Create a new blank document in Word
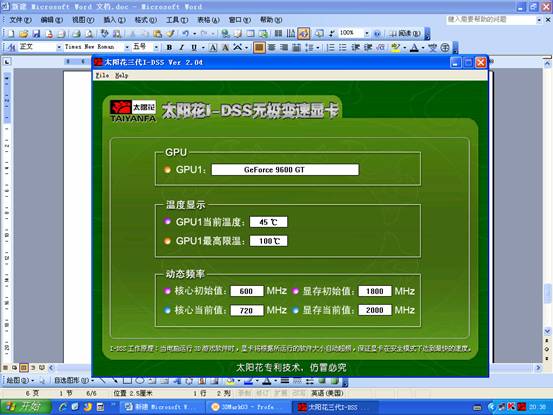The image size is (553, 415). pos(11,33)
